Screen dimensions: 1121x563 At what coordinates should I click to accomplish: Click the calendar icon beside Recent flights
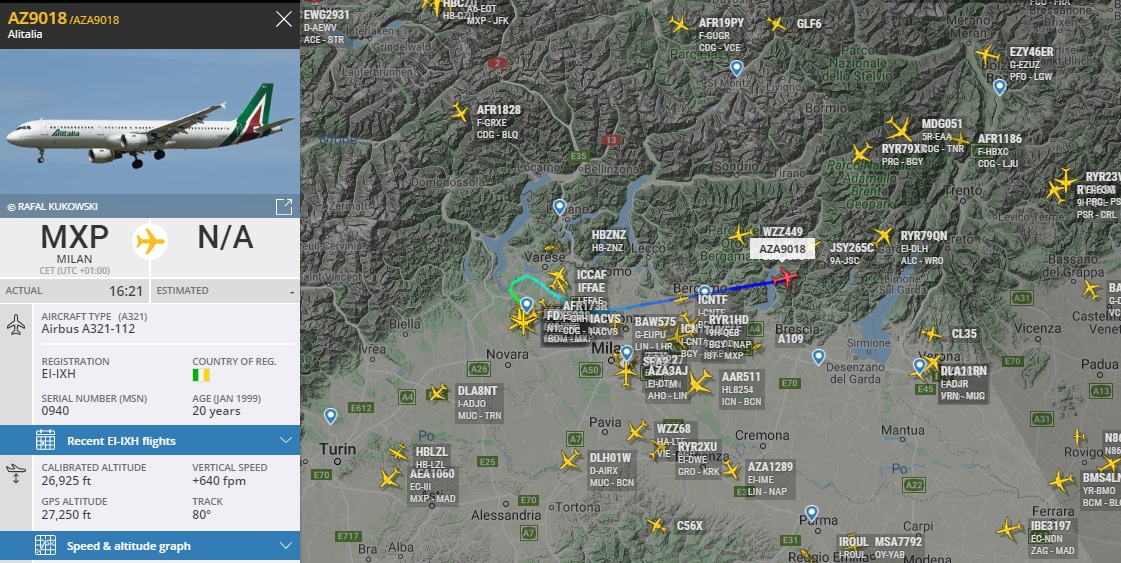[x=45, y=441]
